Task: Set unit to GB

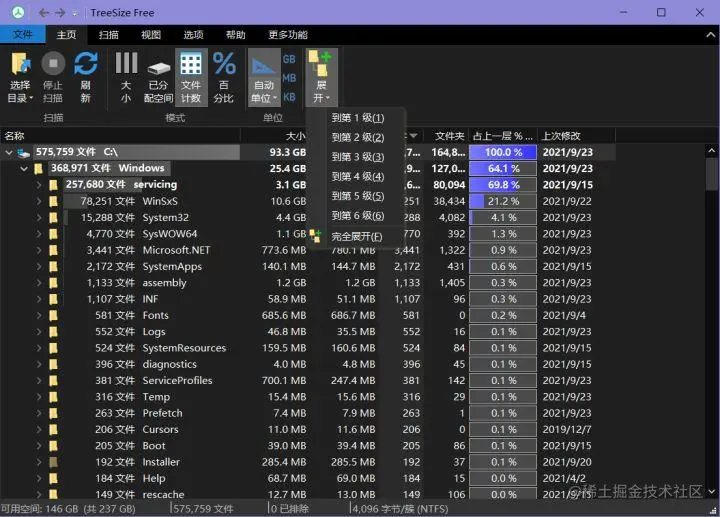Action: click(289, 59)
